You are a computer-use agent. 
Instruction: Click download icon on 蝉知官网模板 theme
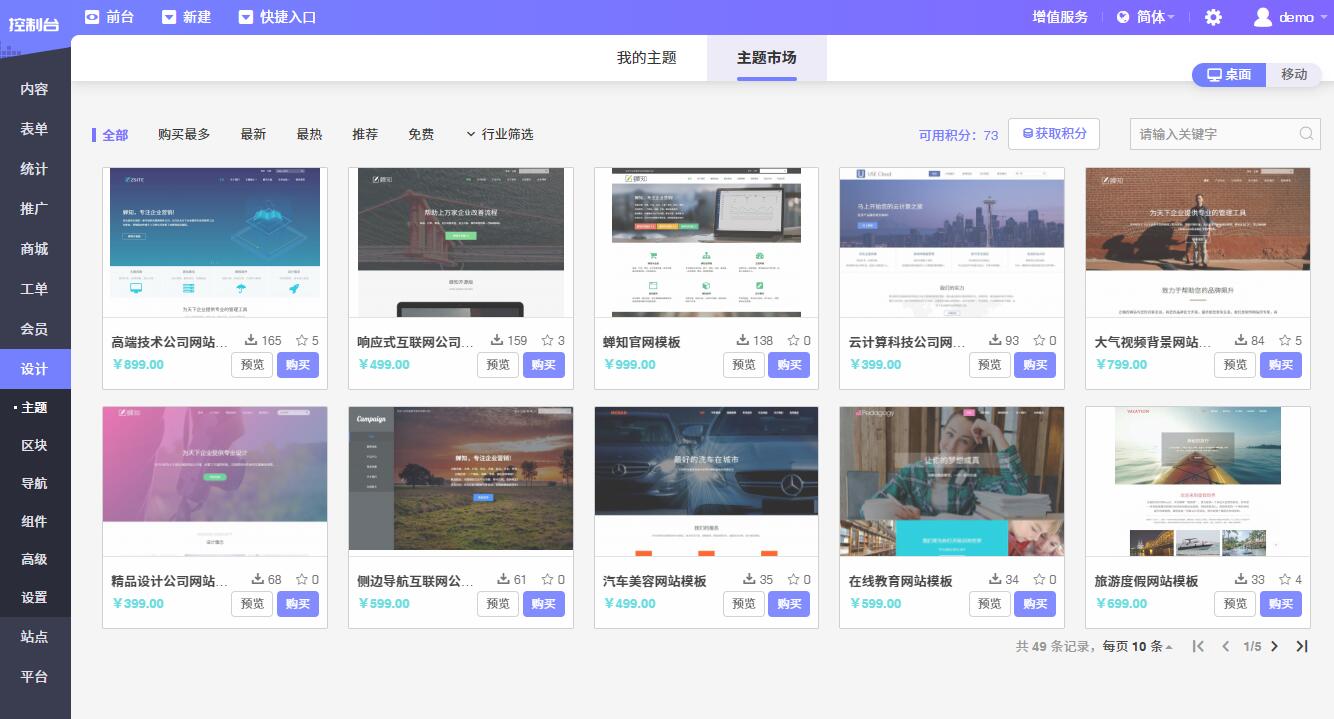(743, 341)
